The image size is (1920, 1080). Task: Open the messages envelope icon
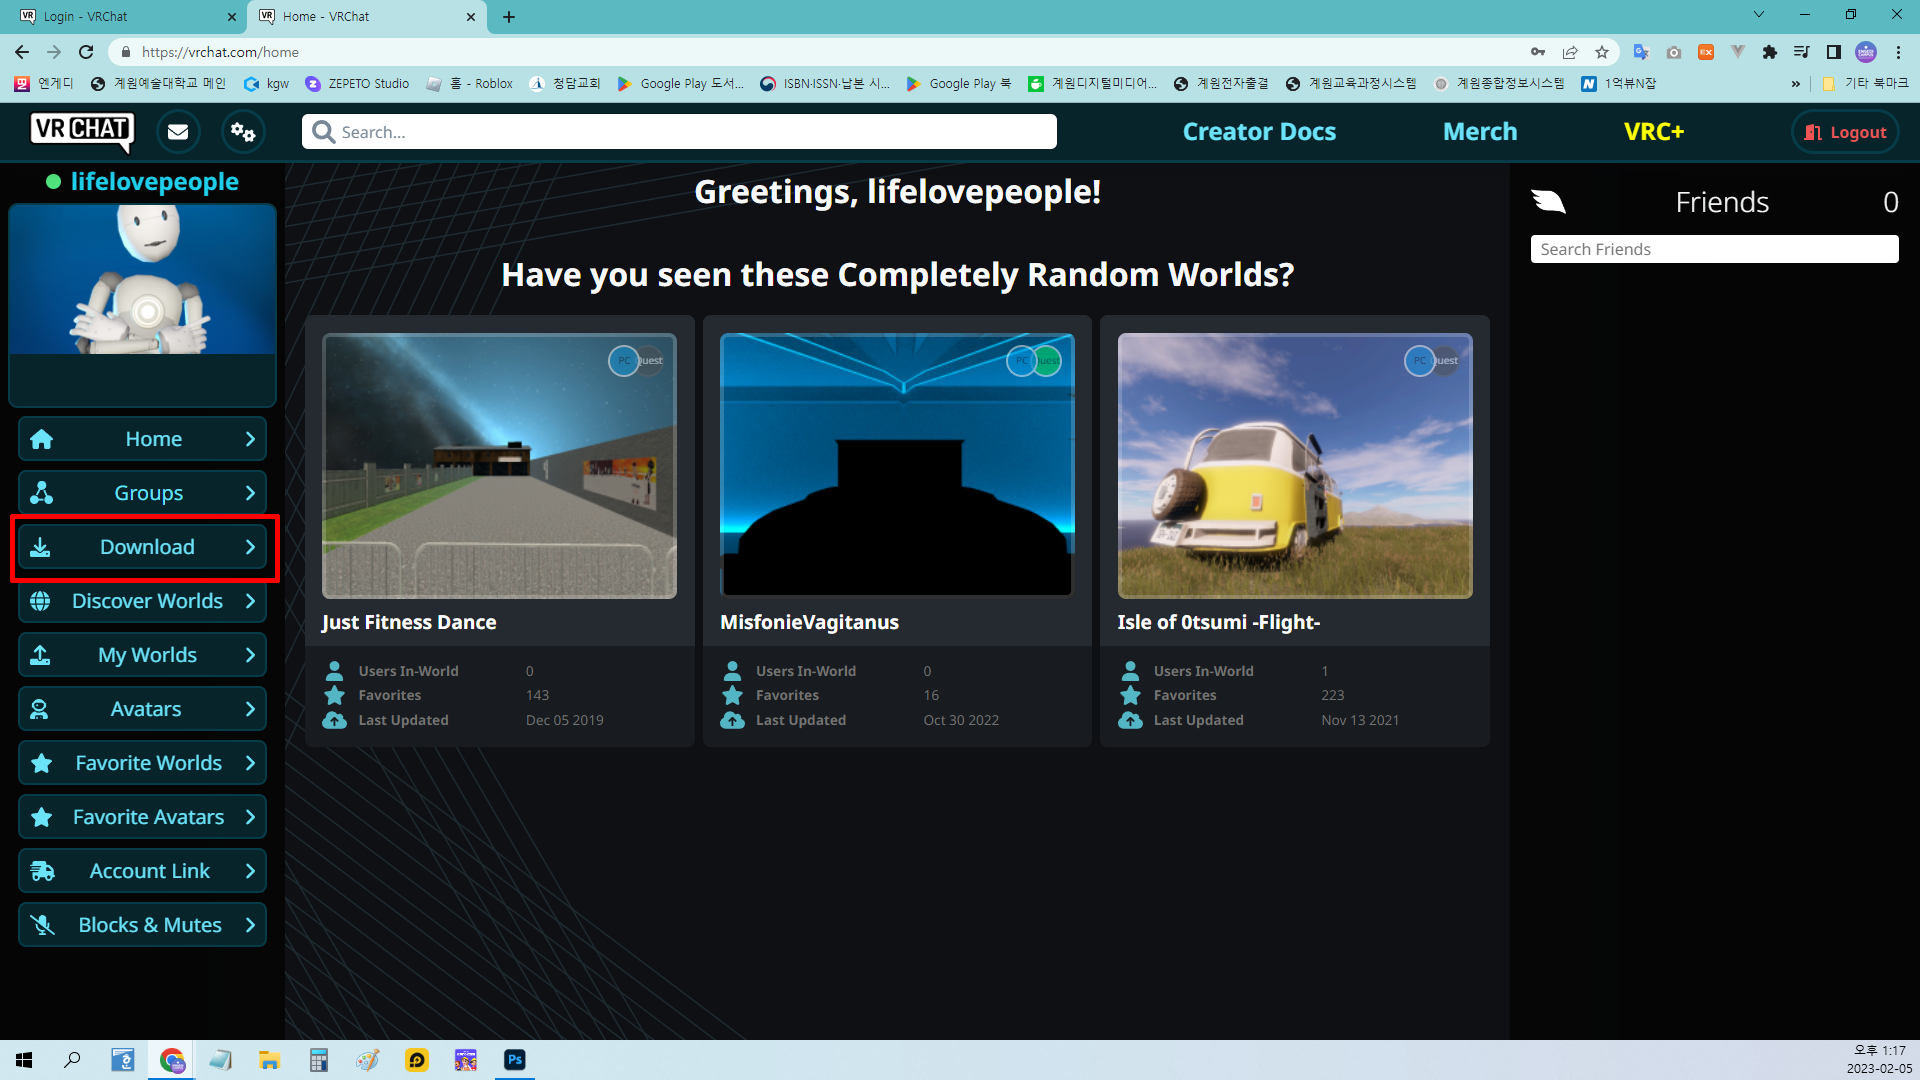click(x=178, y=132)
